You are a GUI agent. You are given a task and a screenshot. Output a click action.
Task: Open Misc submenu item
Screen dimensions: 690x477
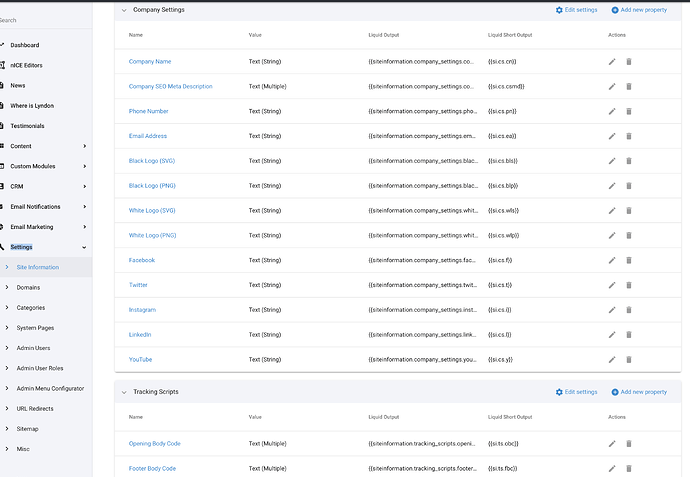tap(23, 449)
